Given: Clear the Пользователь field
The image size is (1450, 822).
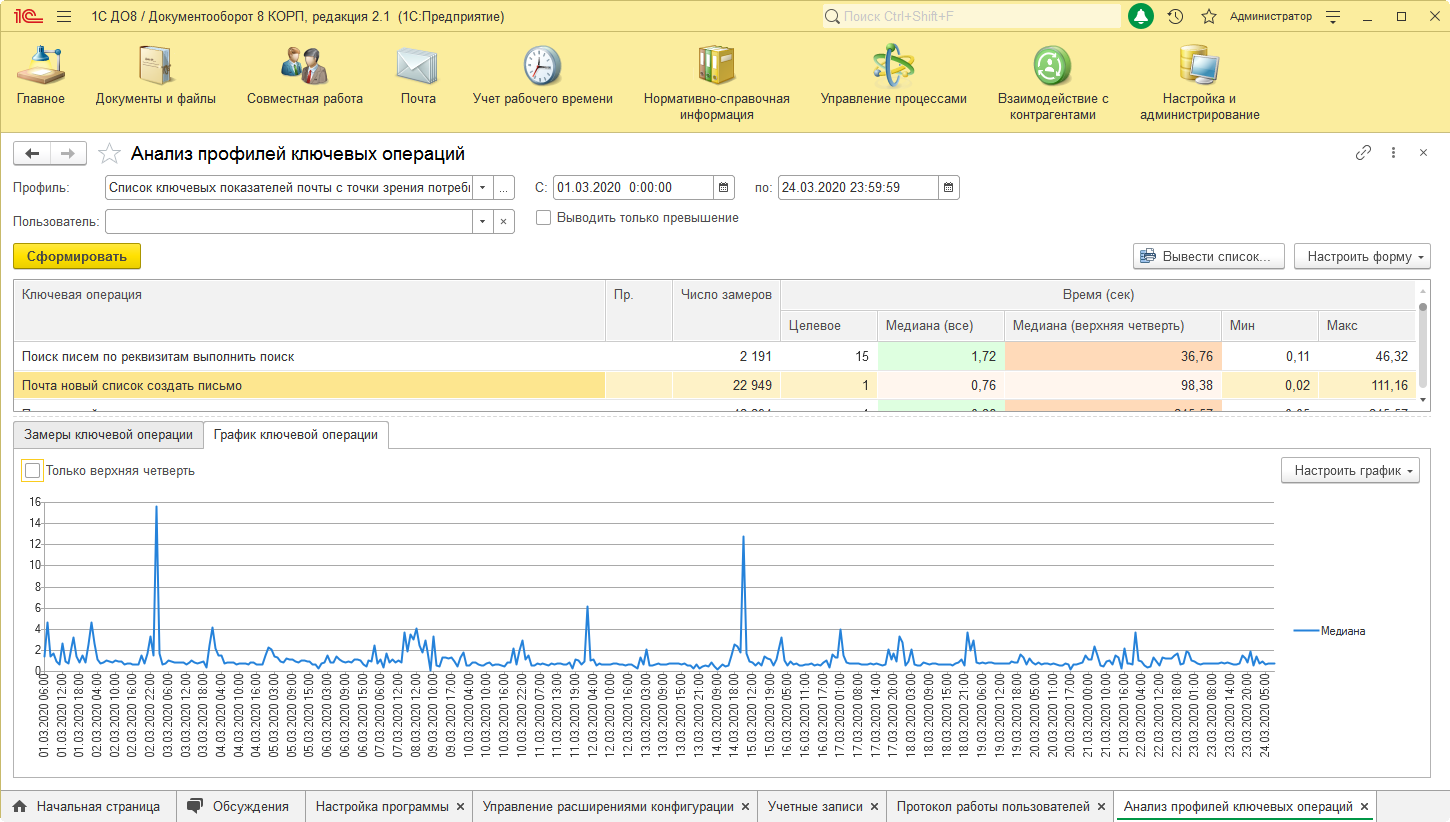Looking at the screenshot, I should coord(504,221).
